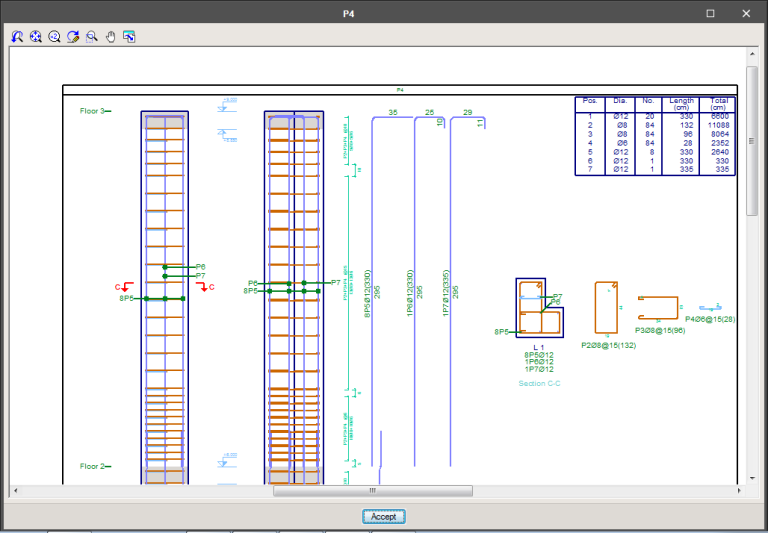Click the Floor 3 level label
Screen dimensions: 768x533
click(x=92, y=111)
